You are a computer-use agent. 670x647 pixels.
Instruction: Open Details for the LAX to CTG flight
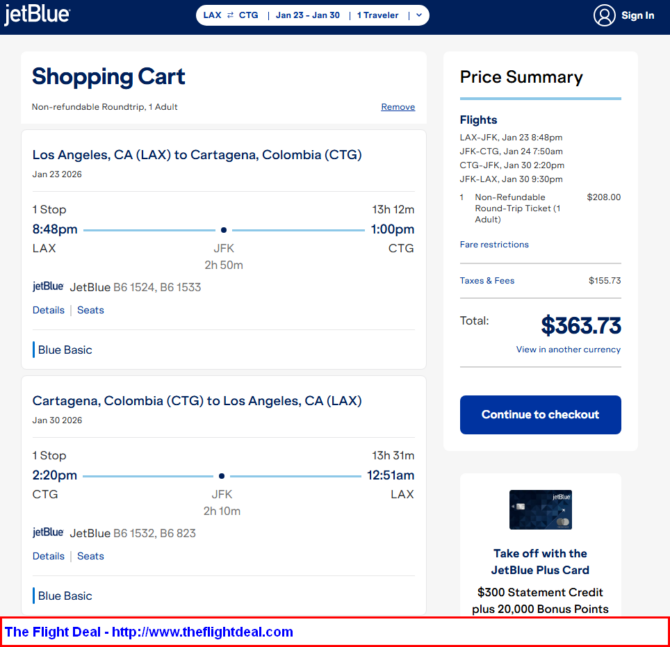pos(48,310)
